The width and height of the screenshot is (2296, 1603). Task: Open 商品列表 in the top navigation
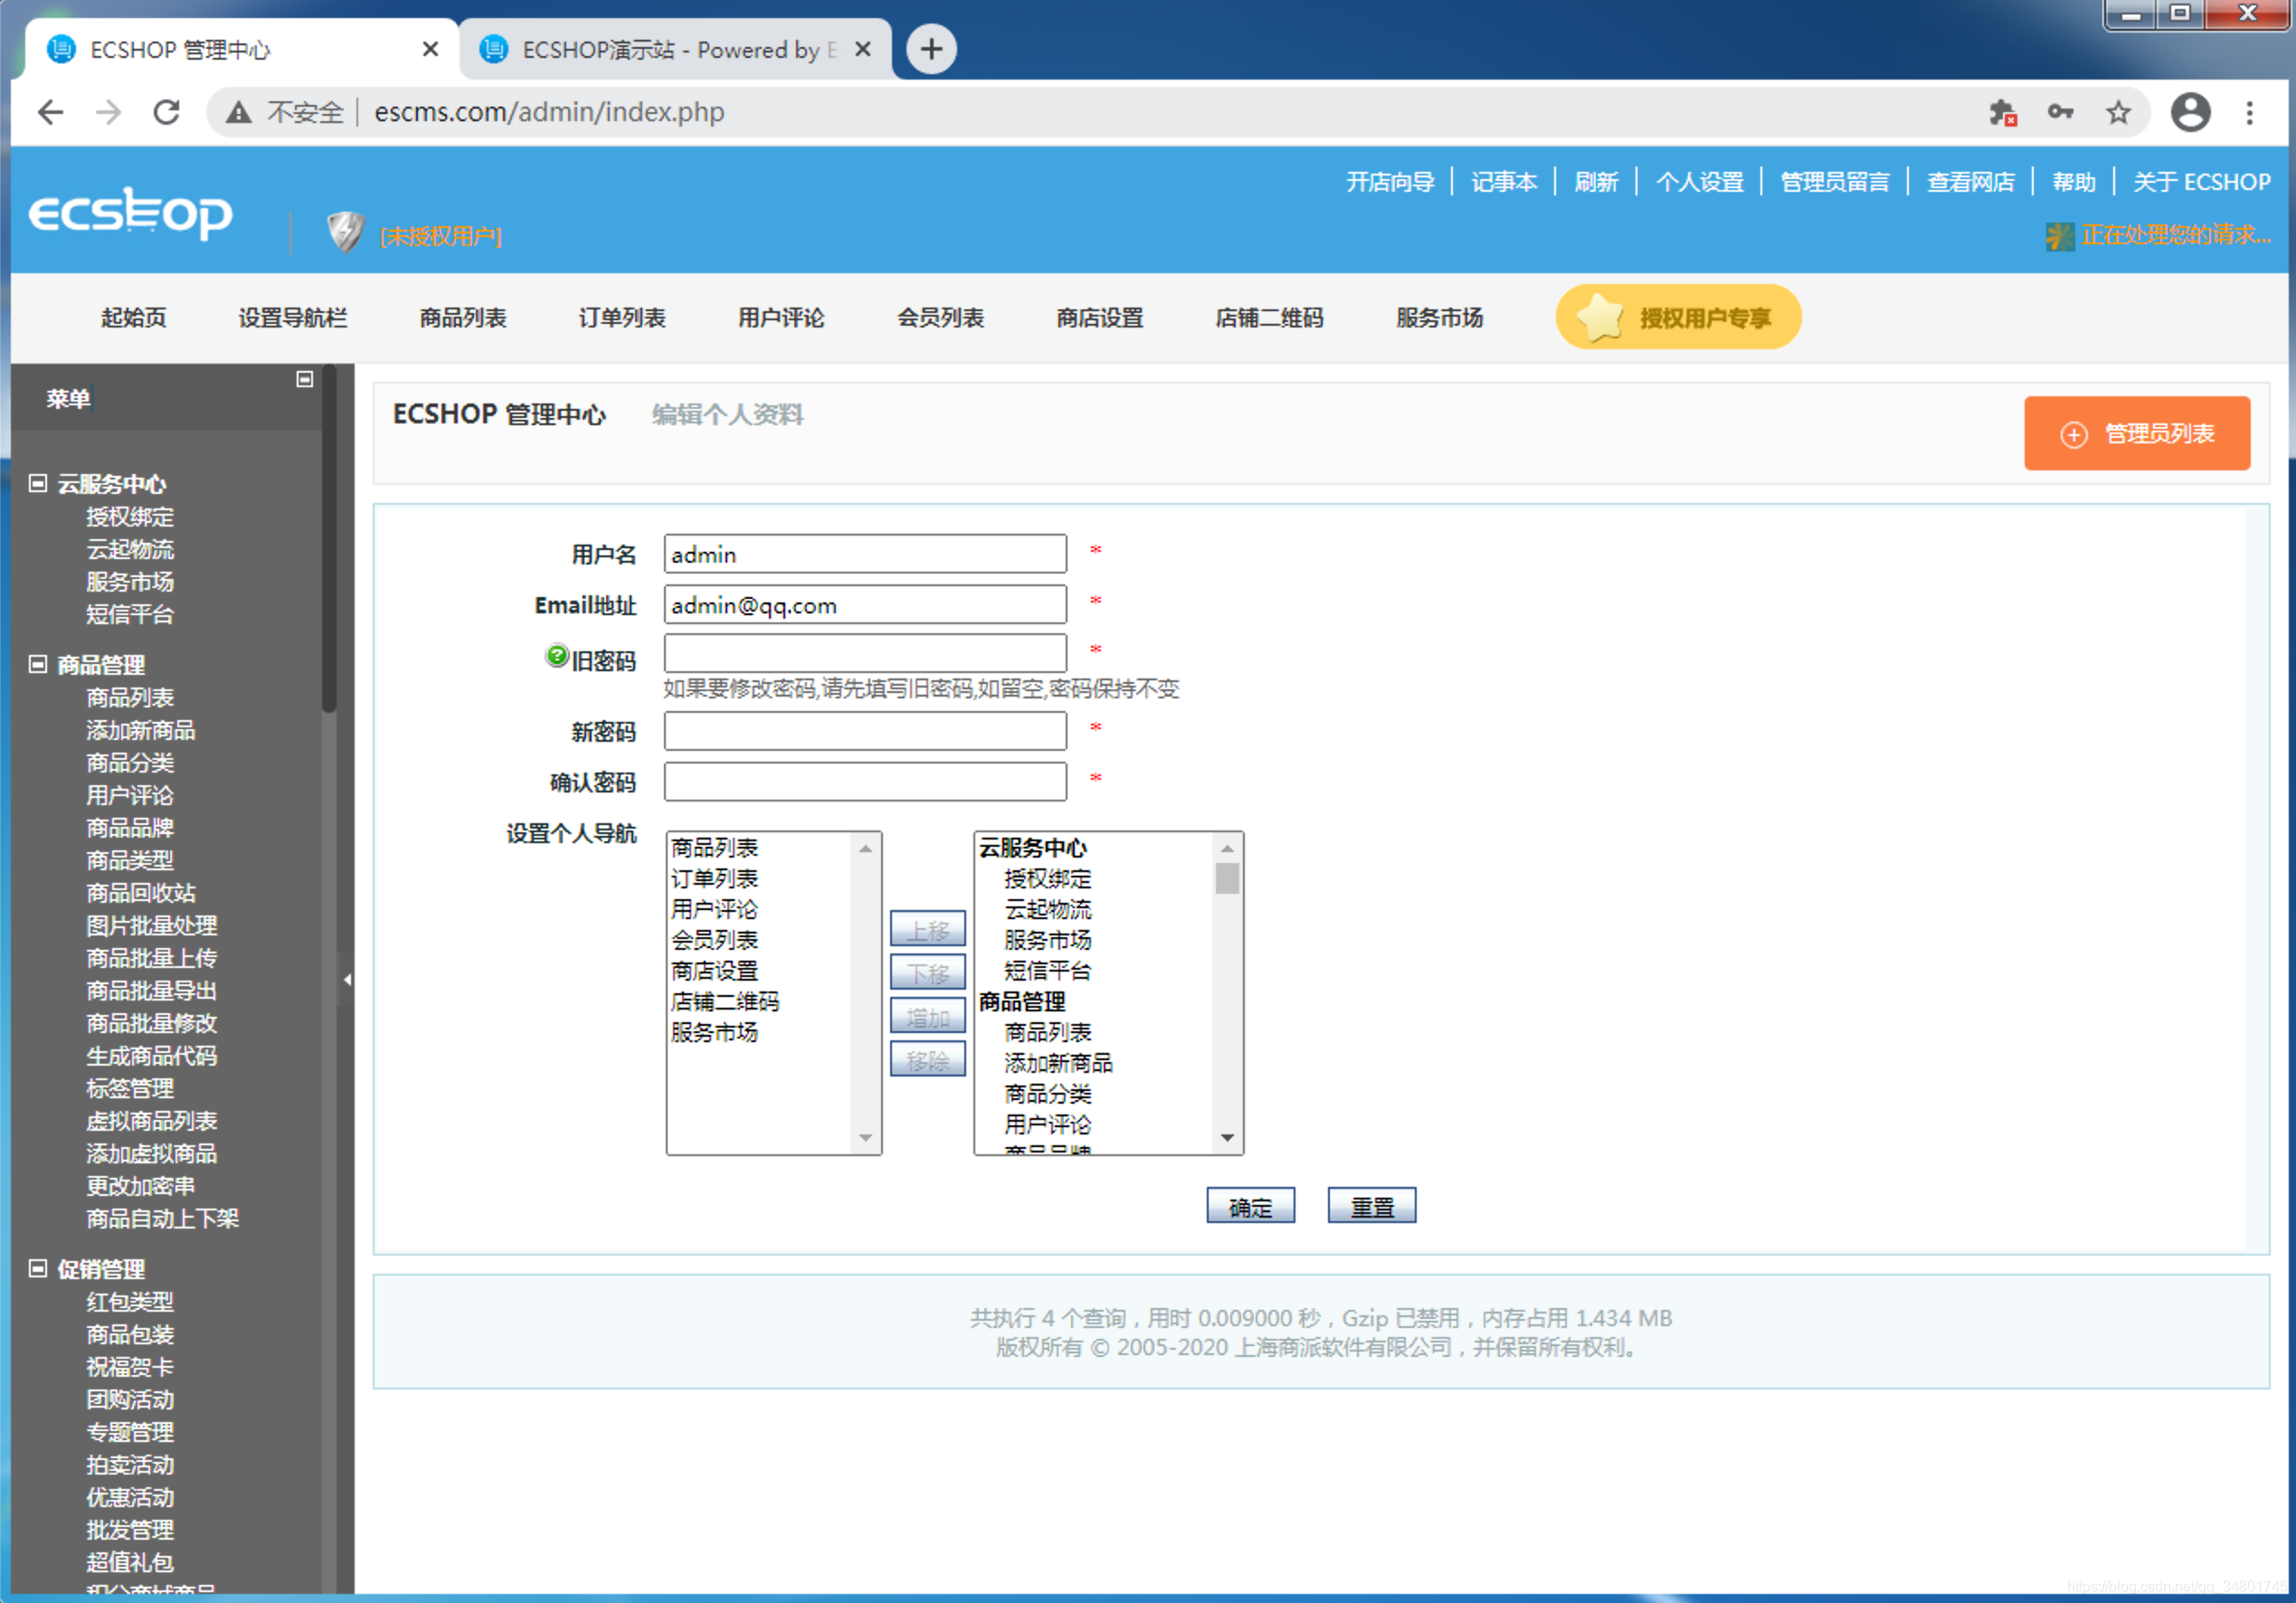tap(463, 318)
